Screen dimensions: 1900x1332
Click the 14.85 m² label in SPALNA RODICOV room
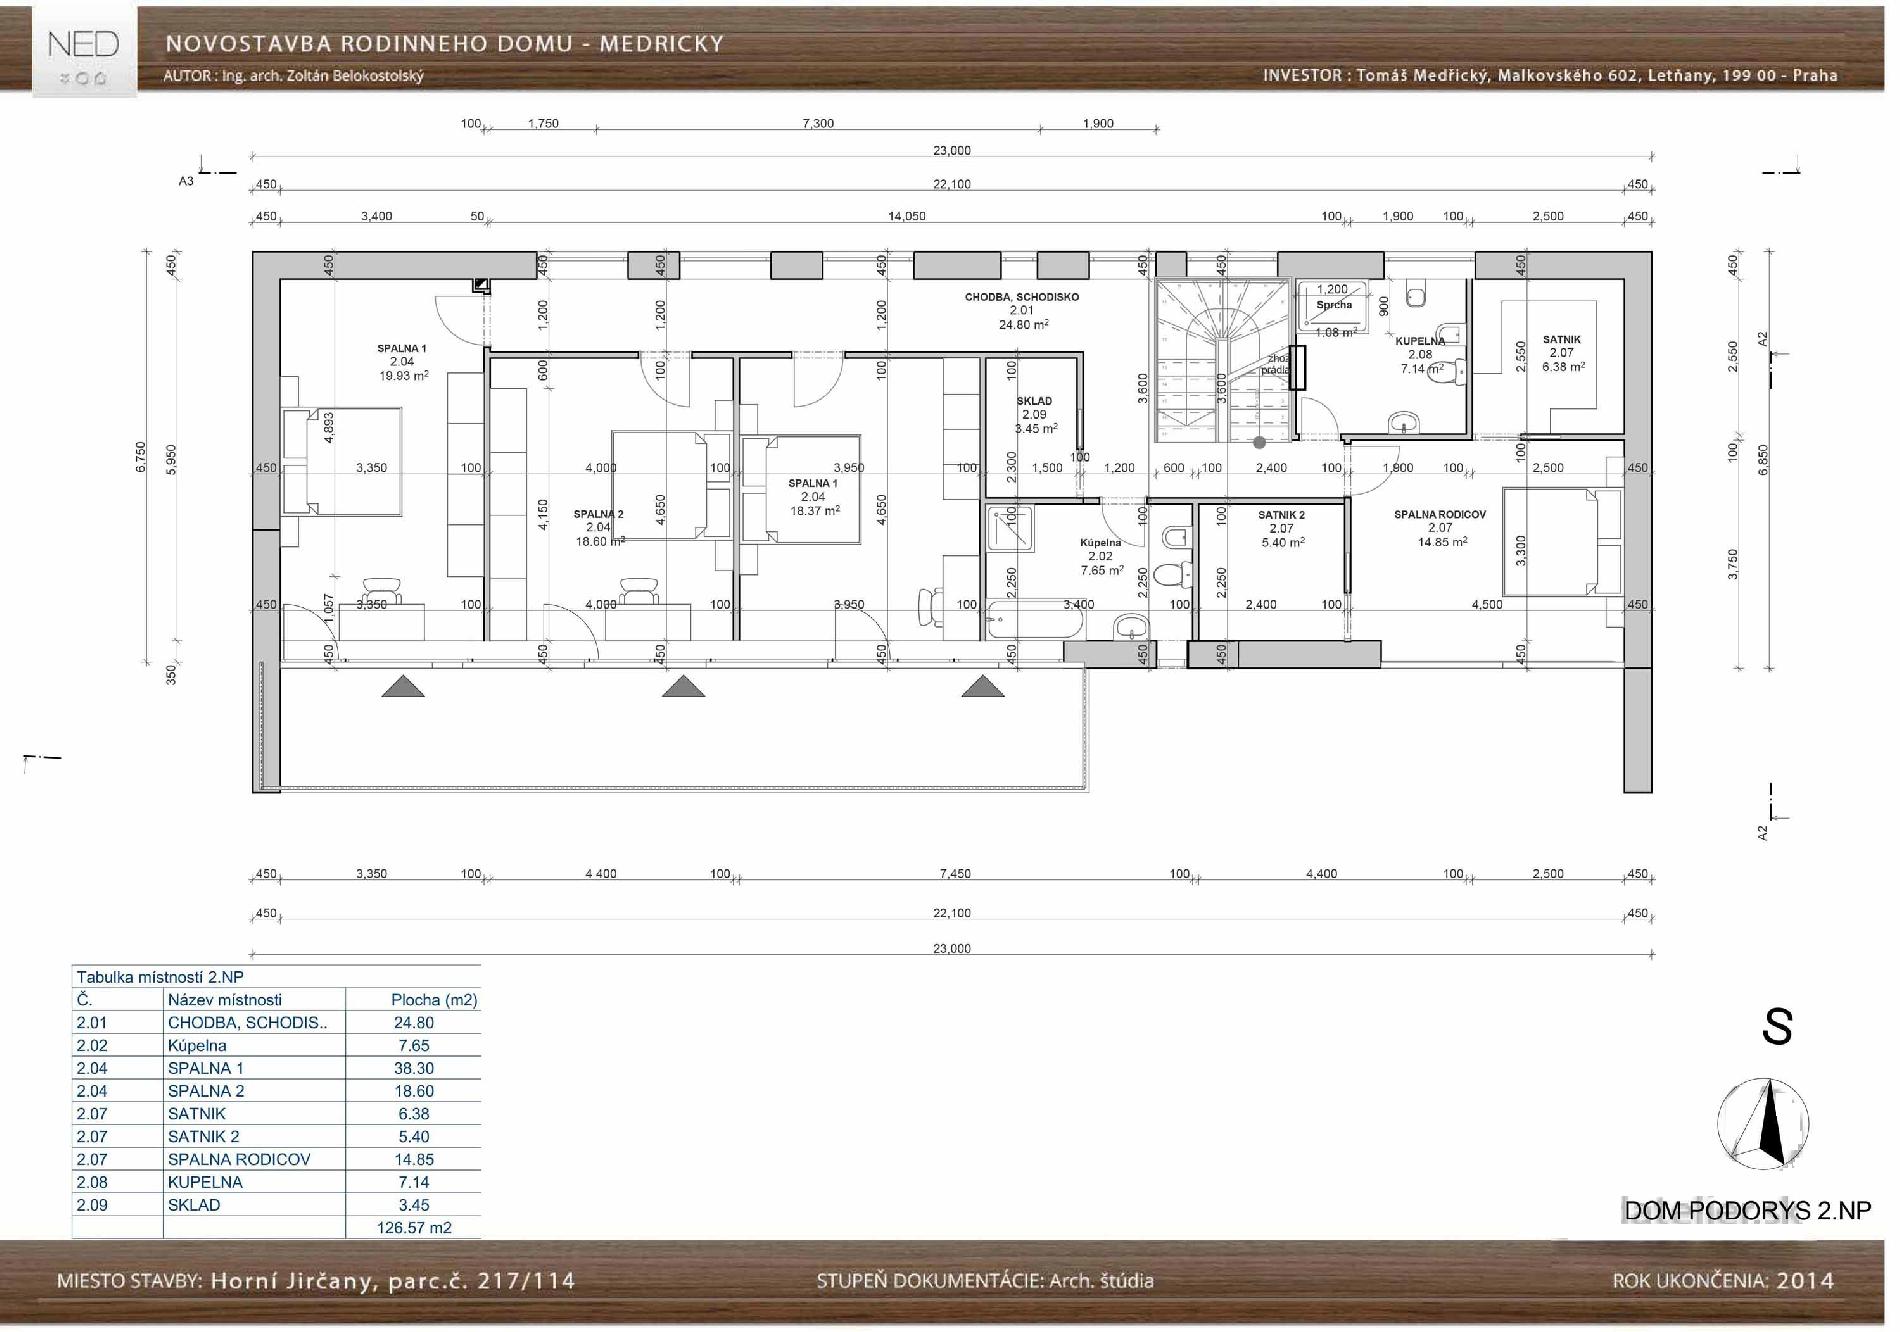pos(1441,542)
